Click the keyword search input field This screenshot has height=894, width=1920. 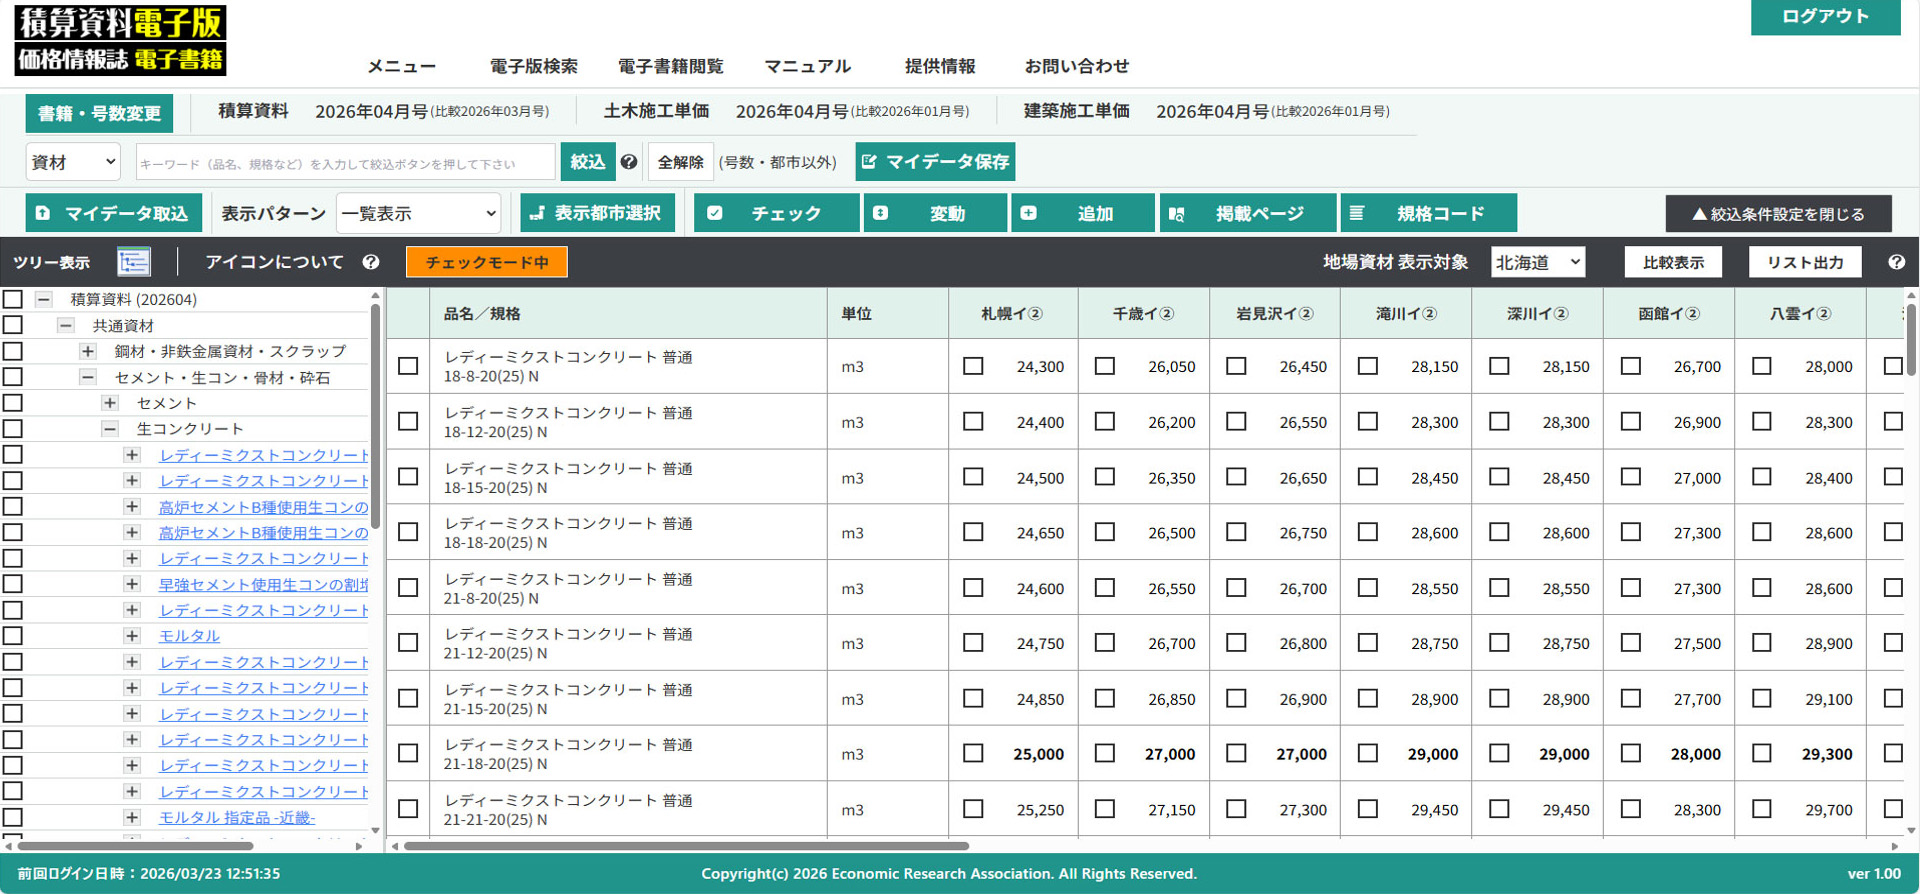pyautogui.click(x=344, y=162)
